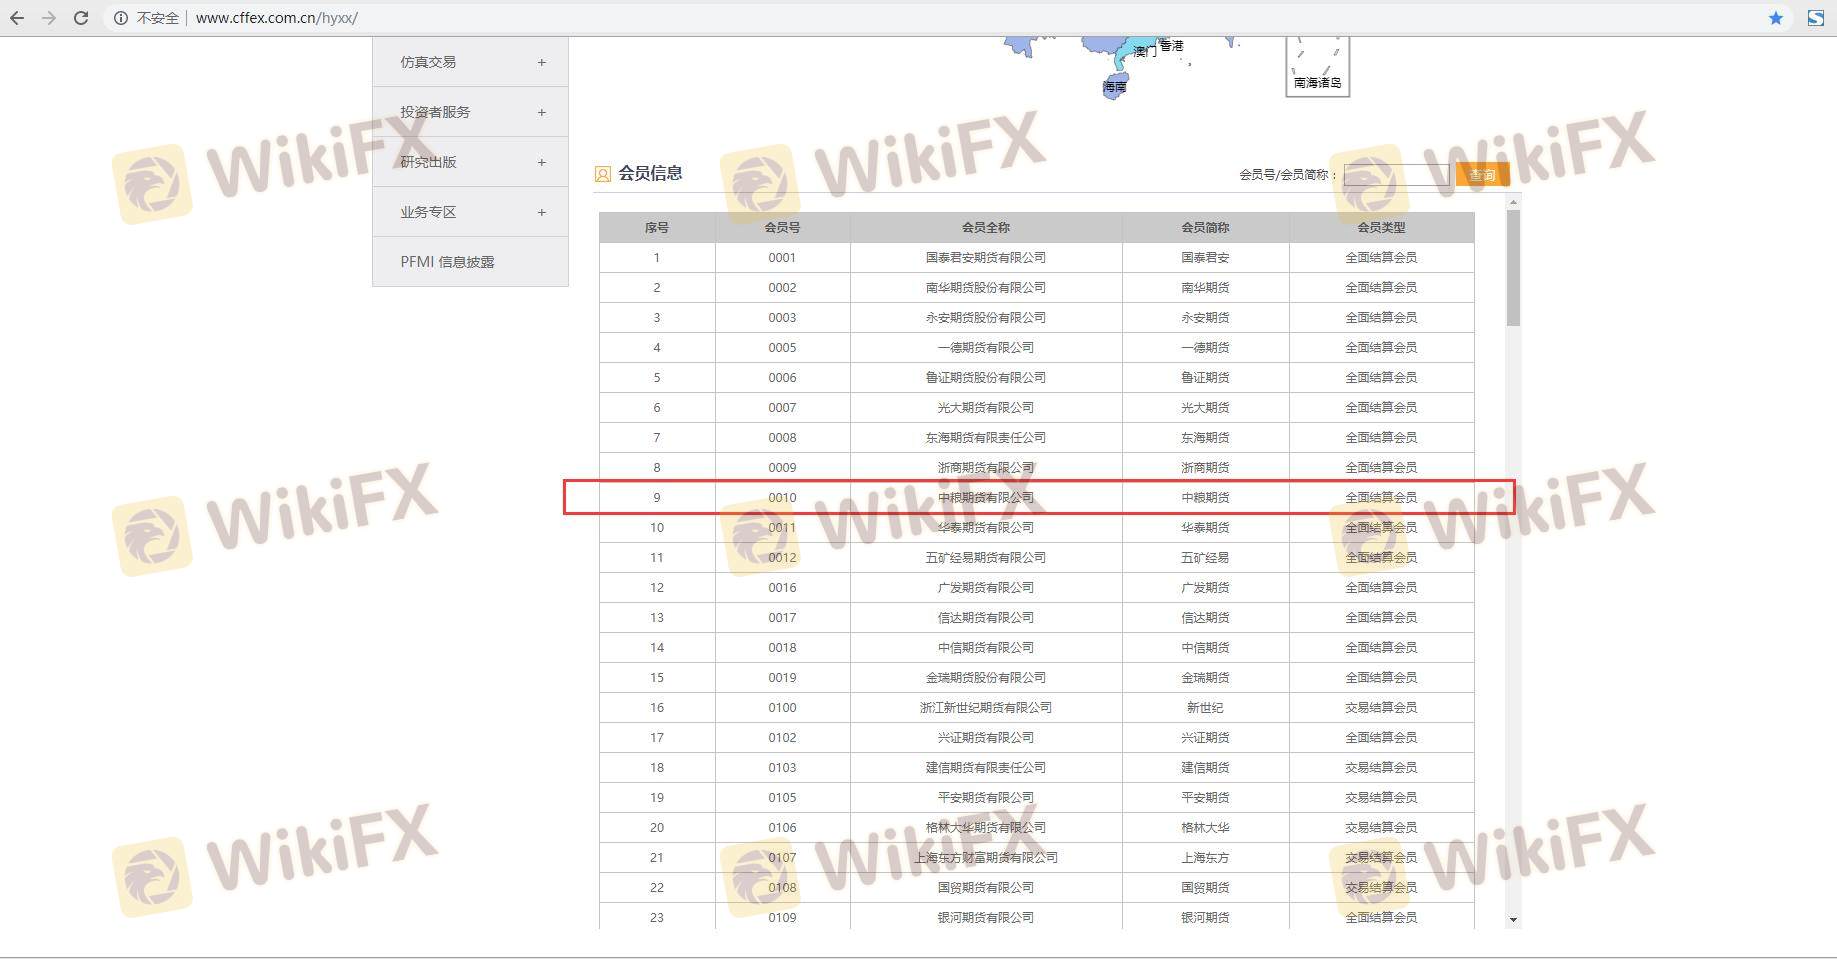The height and width of the screenshot is (959, 1837).
Task: Click the blue bookmark star icon
Action: [x=1776, y=18]
